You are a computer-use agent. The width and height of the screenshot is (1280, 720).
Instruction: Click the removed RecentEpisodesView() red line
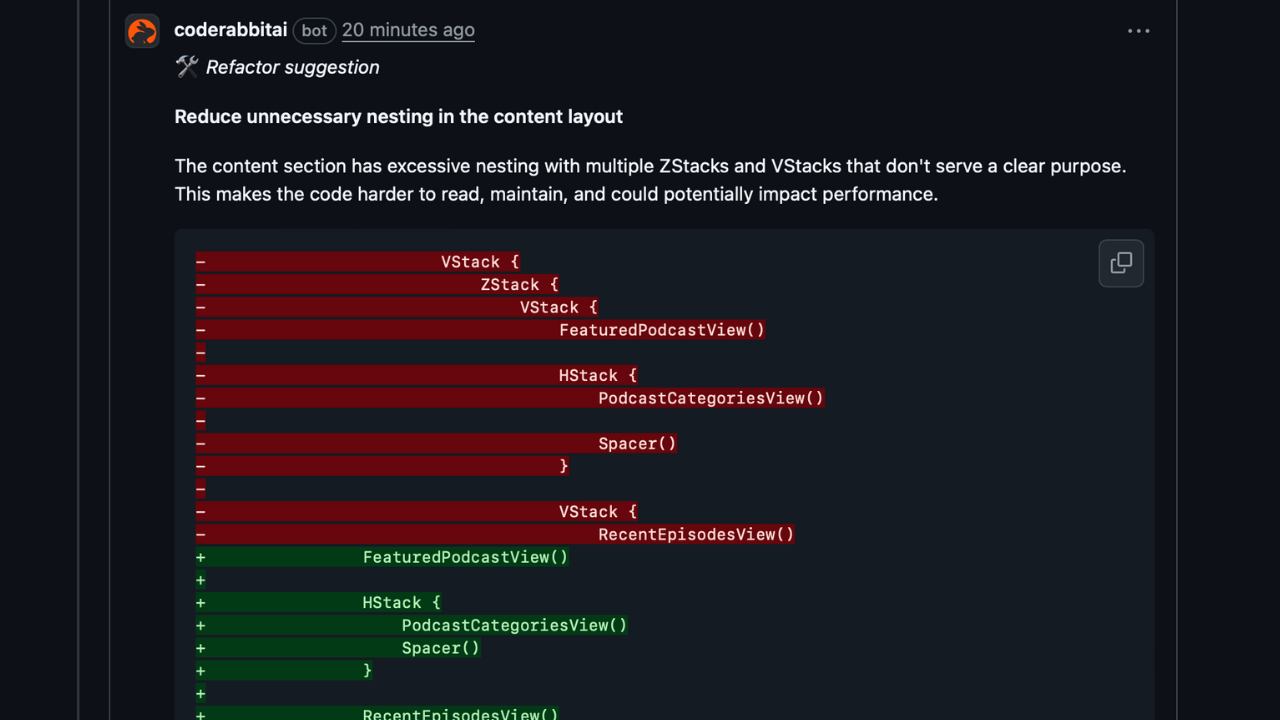(x=495, y=534)
